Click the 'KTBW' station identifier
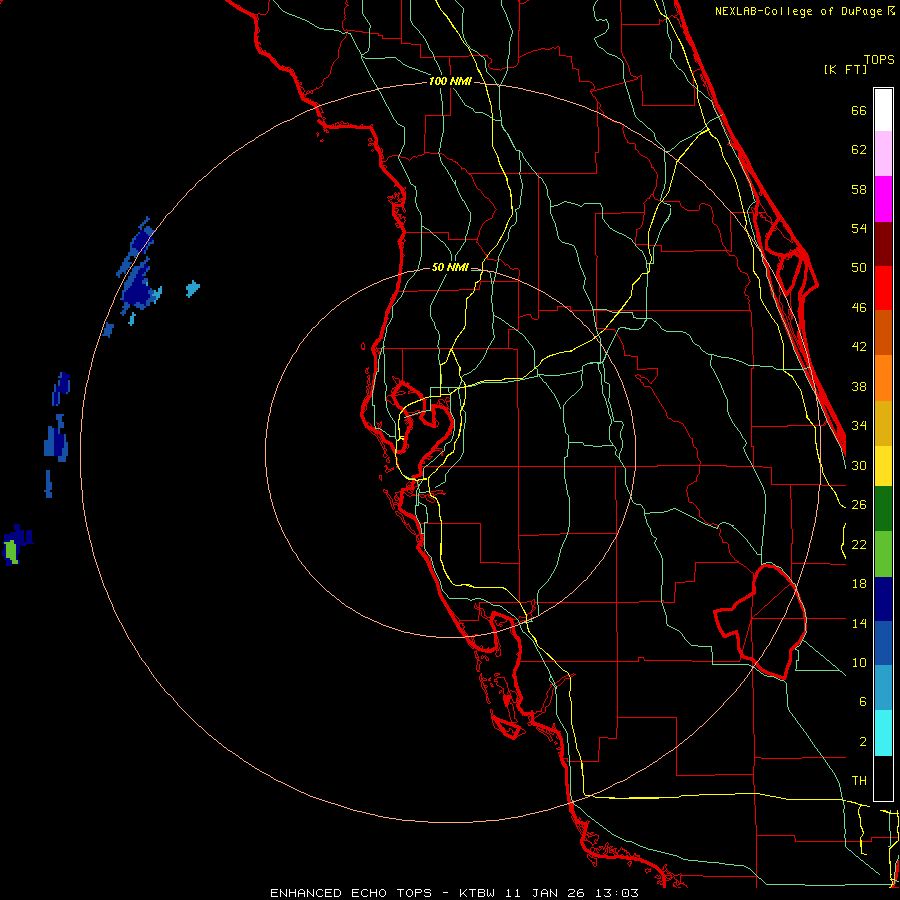 [476, 893]
